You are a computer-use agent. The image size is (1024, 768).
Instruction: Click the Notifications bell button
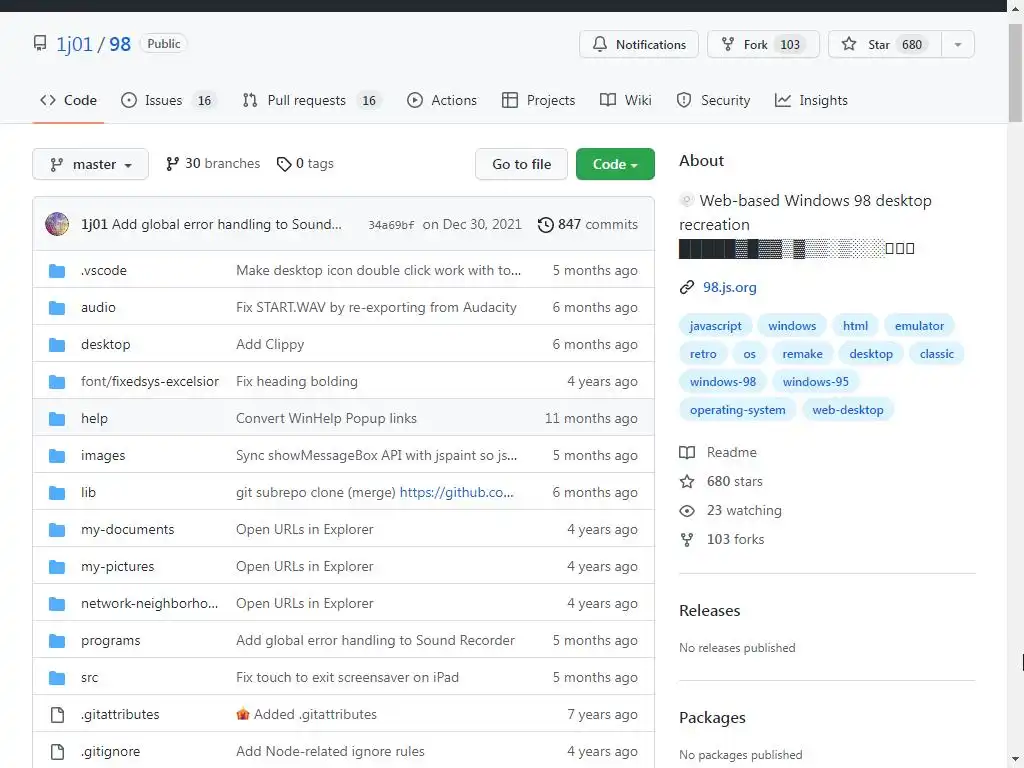pos(639,44)
